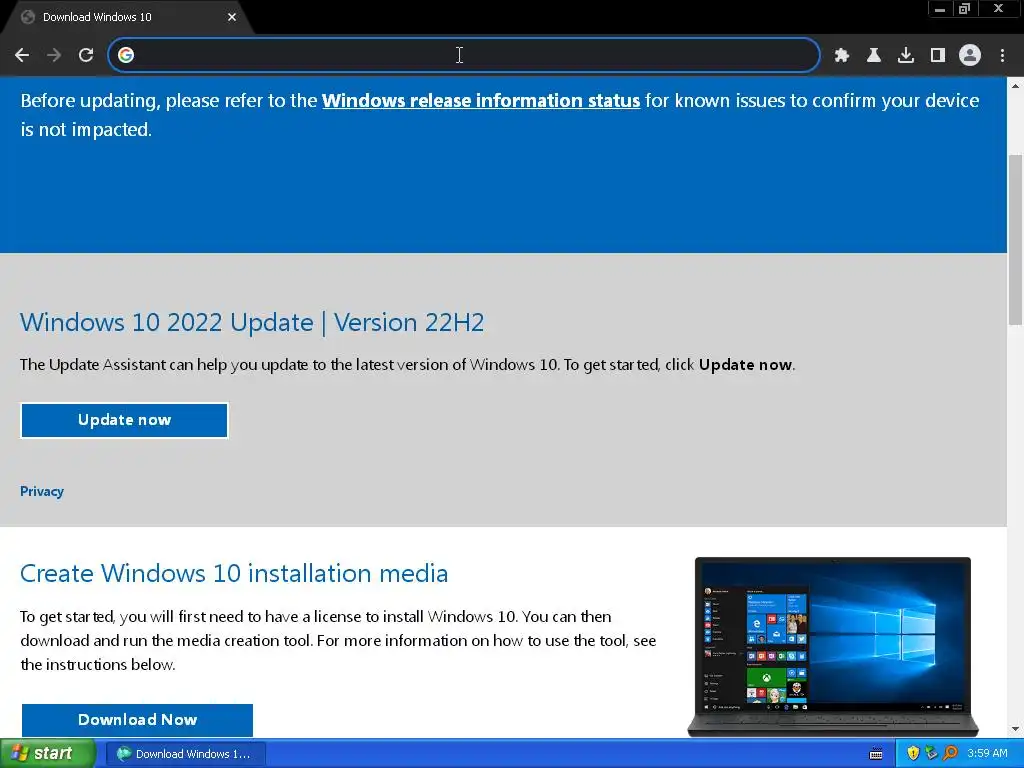Click the Windows 10 laptop image

click(x=833, y=647)
